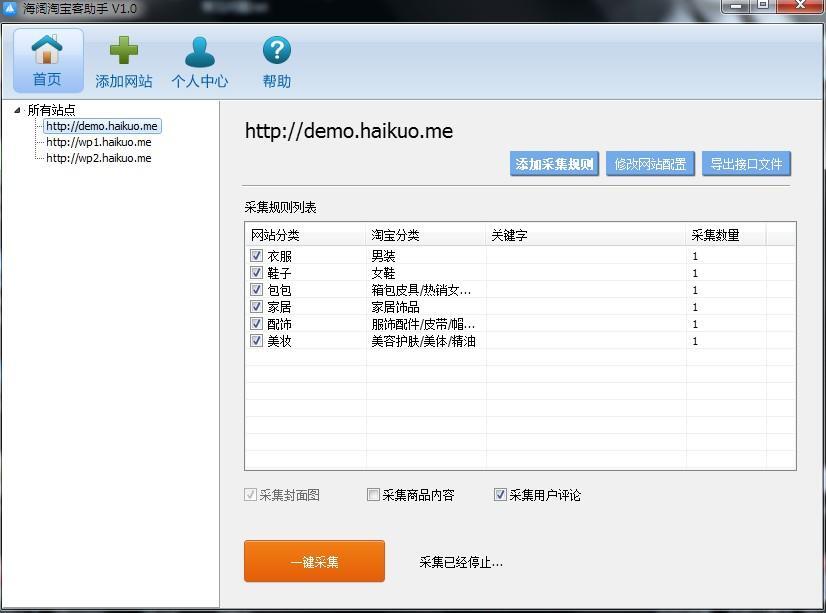Select site http://wp2.haikuo.me in the tree
Viewport: 826px width, 613px height.
(99, 158)
